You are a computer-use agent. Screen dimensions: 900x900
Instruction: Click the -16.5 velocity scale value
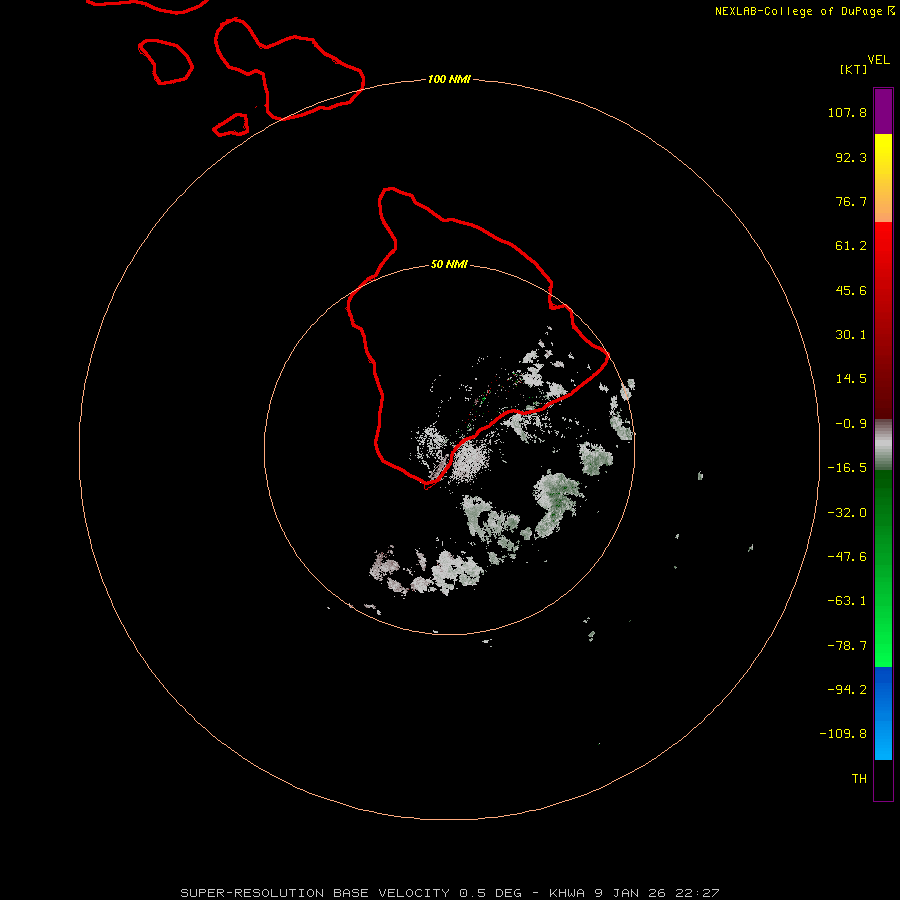[x=847, y=468]
